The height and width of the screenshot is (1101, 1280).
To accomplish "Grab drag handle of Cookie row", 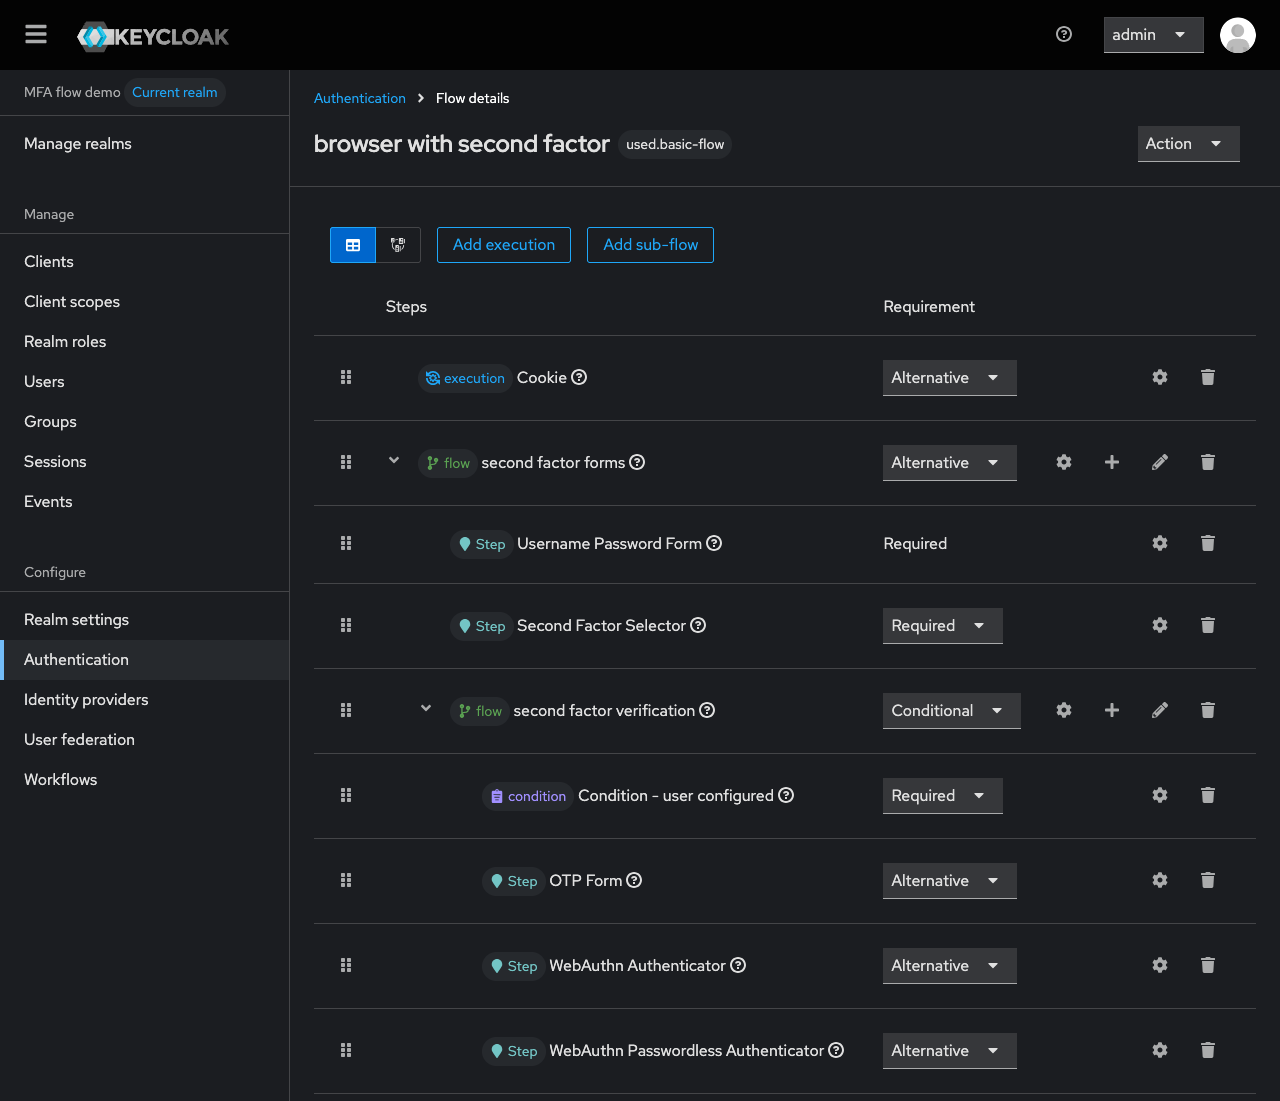I will [x=346, y=377].
